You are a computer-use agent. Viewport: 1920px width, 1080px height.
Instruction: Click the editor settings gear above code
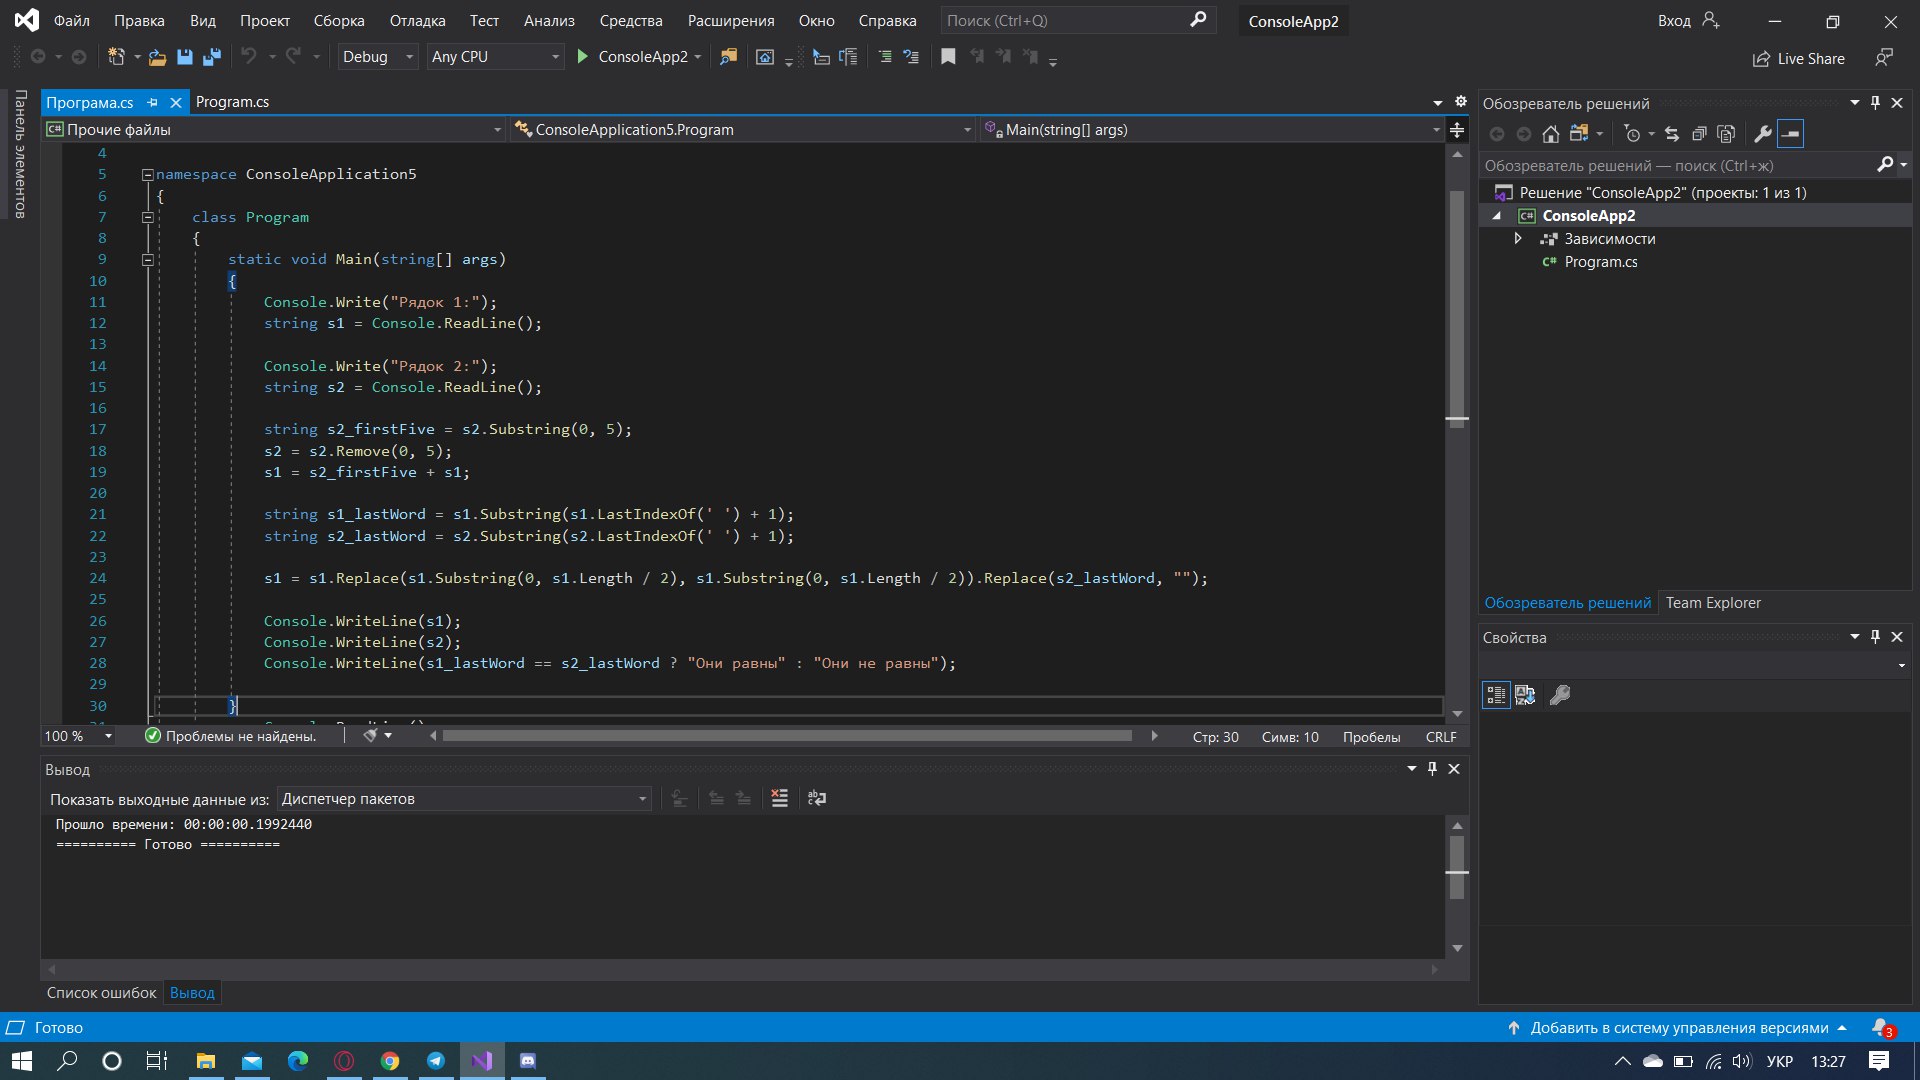click(1460, 102)
